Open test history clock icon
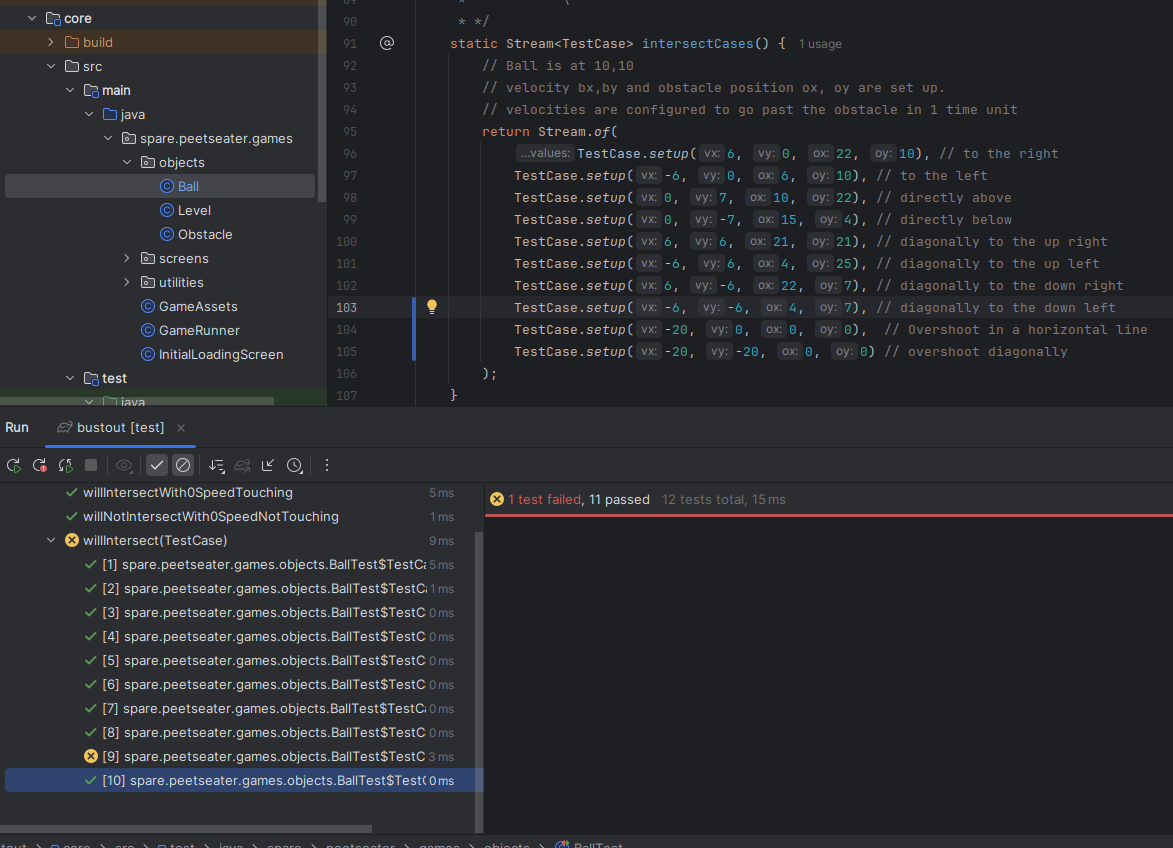The width and height of the screenshot is (1173, 848). click(x=294, y=465)
